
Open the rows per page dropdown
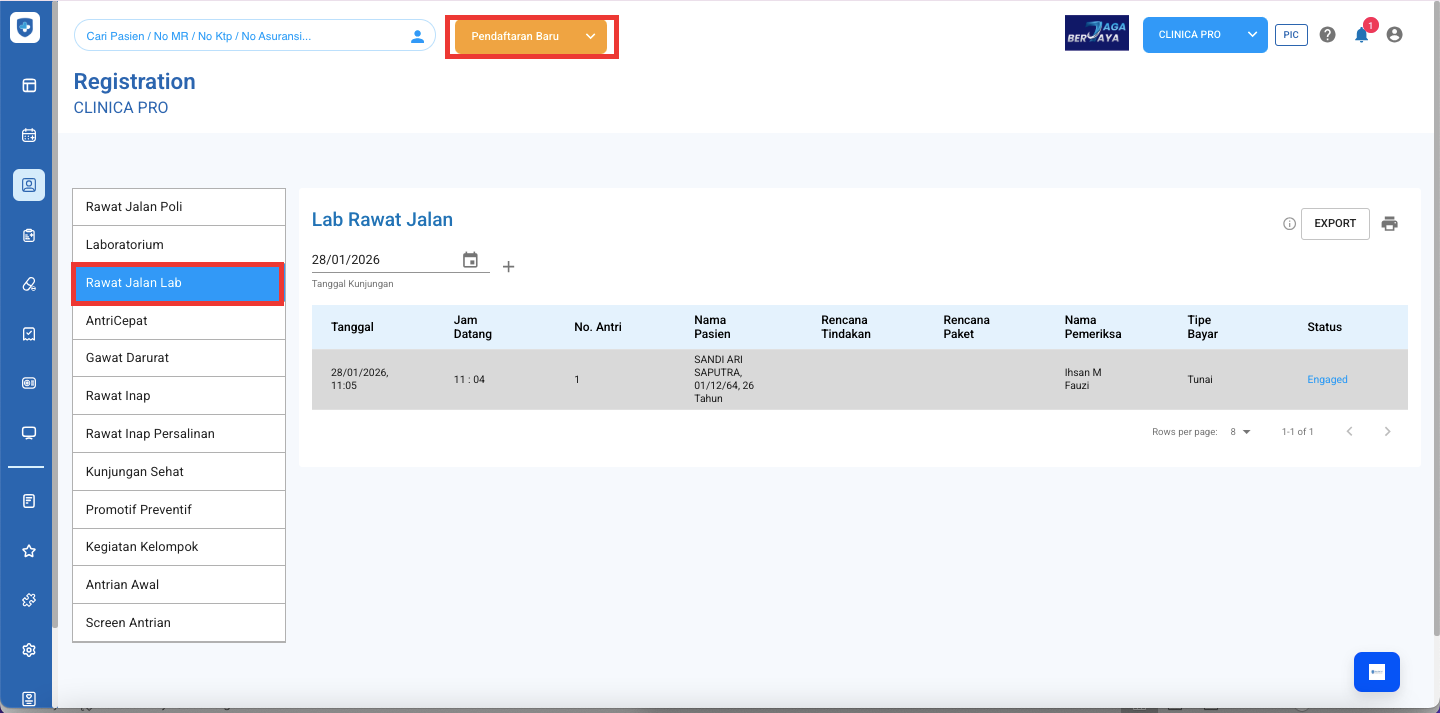pyautogui.click(x=1240, y=432)
